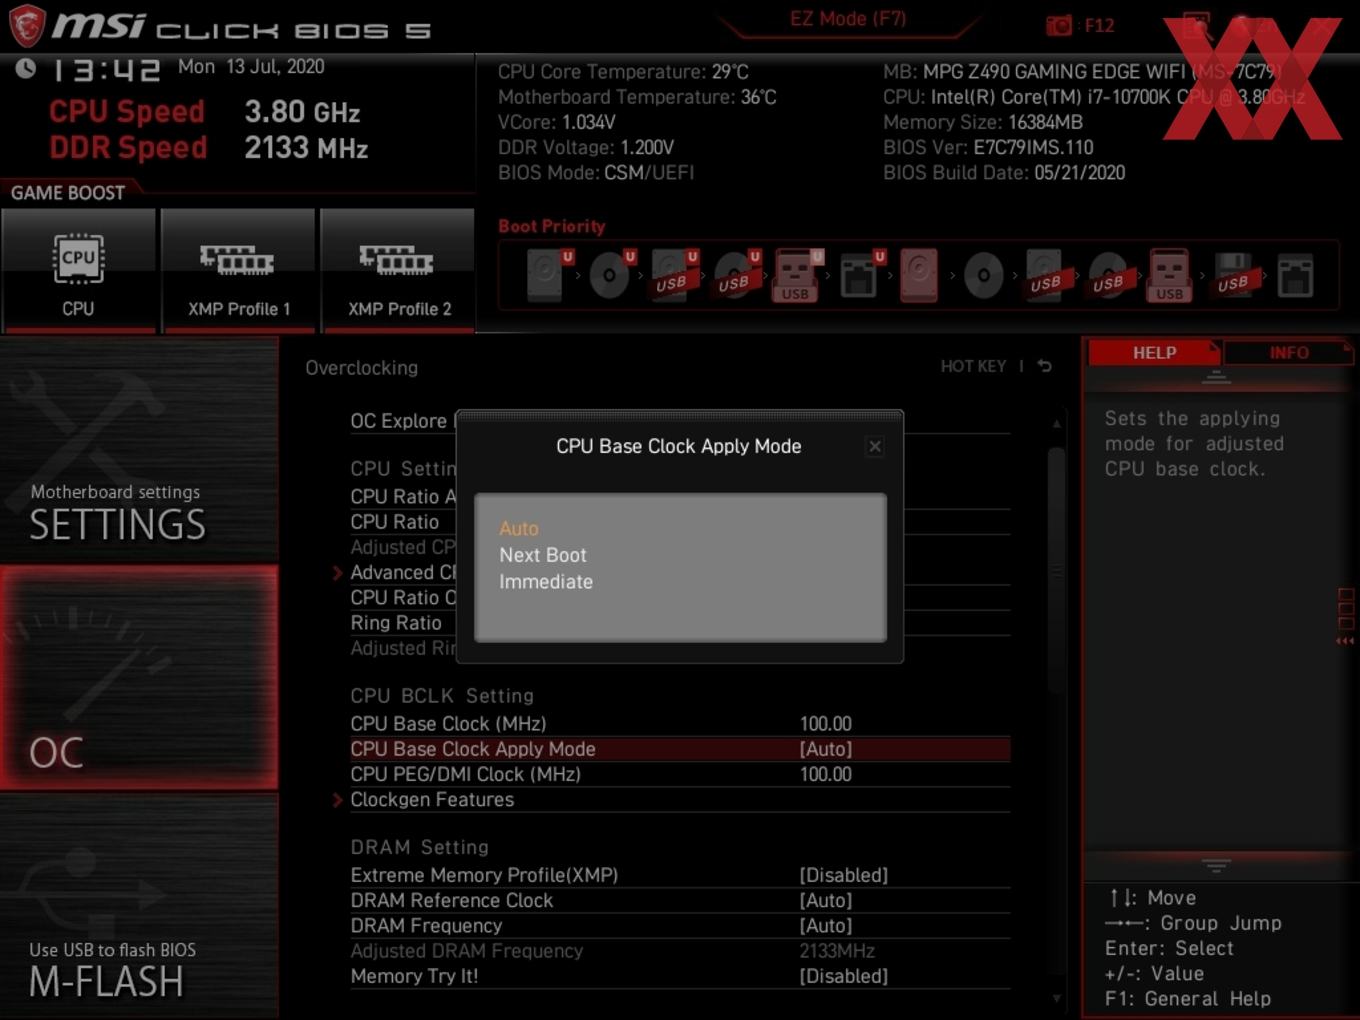Click the GAME BOOST header label
The image size is (1360, 1020).
(68, 193)
